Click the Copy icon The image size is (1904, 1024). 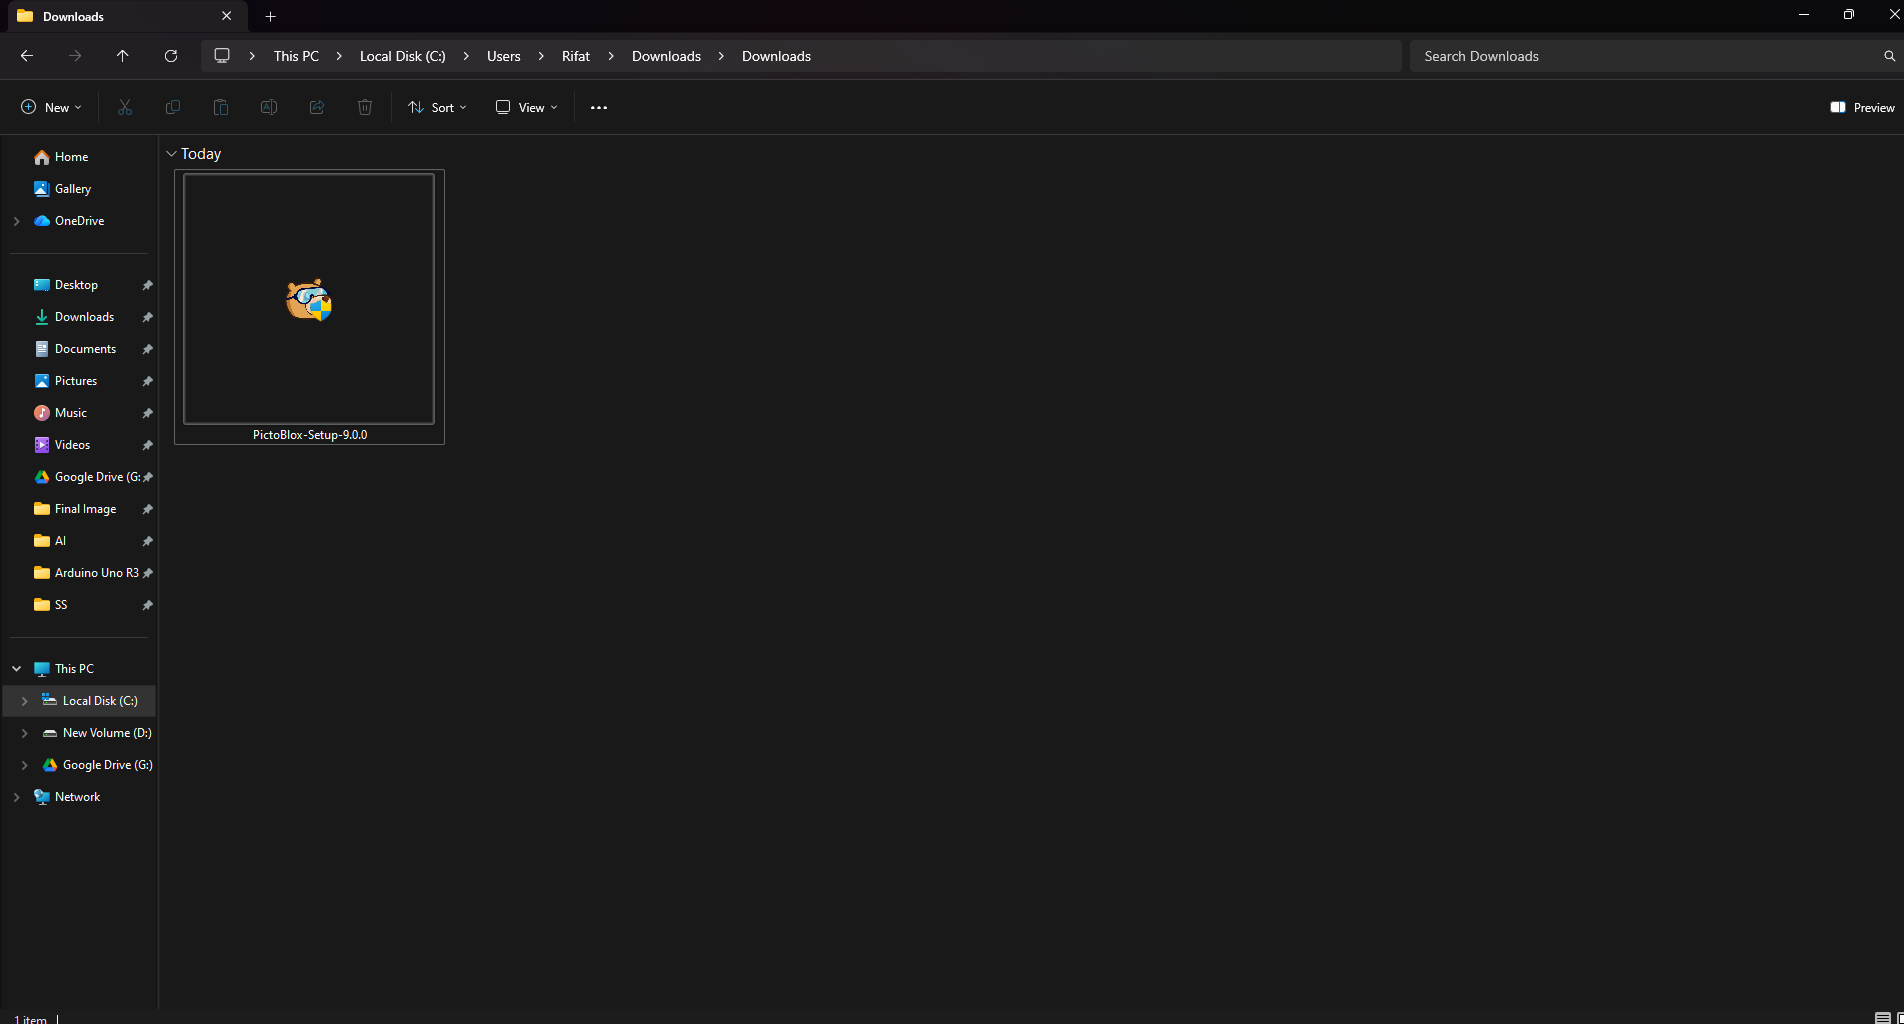[172, 107]
